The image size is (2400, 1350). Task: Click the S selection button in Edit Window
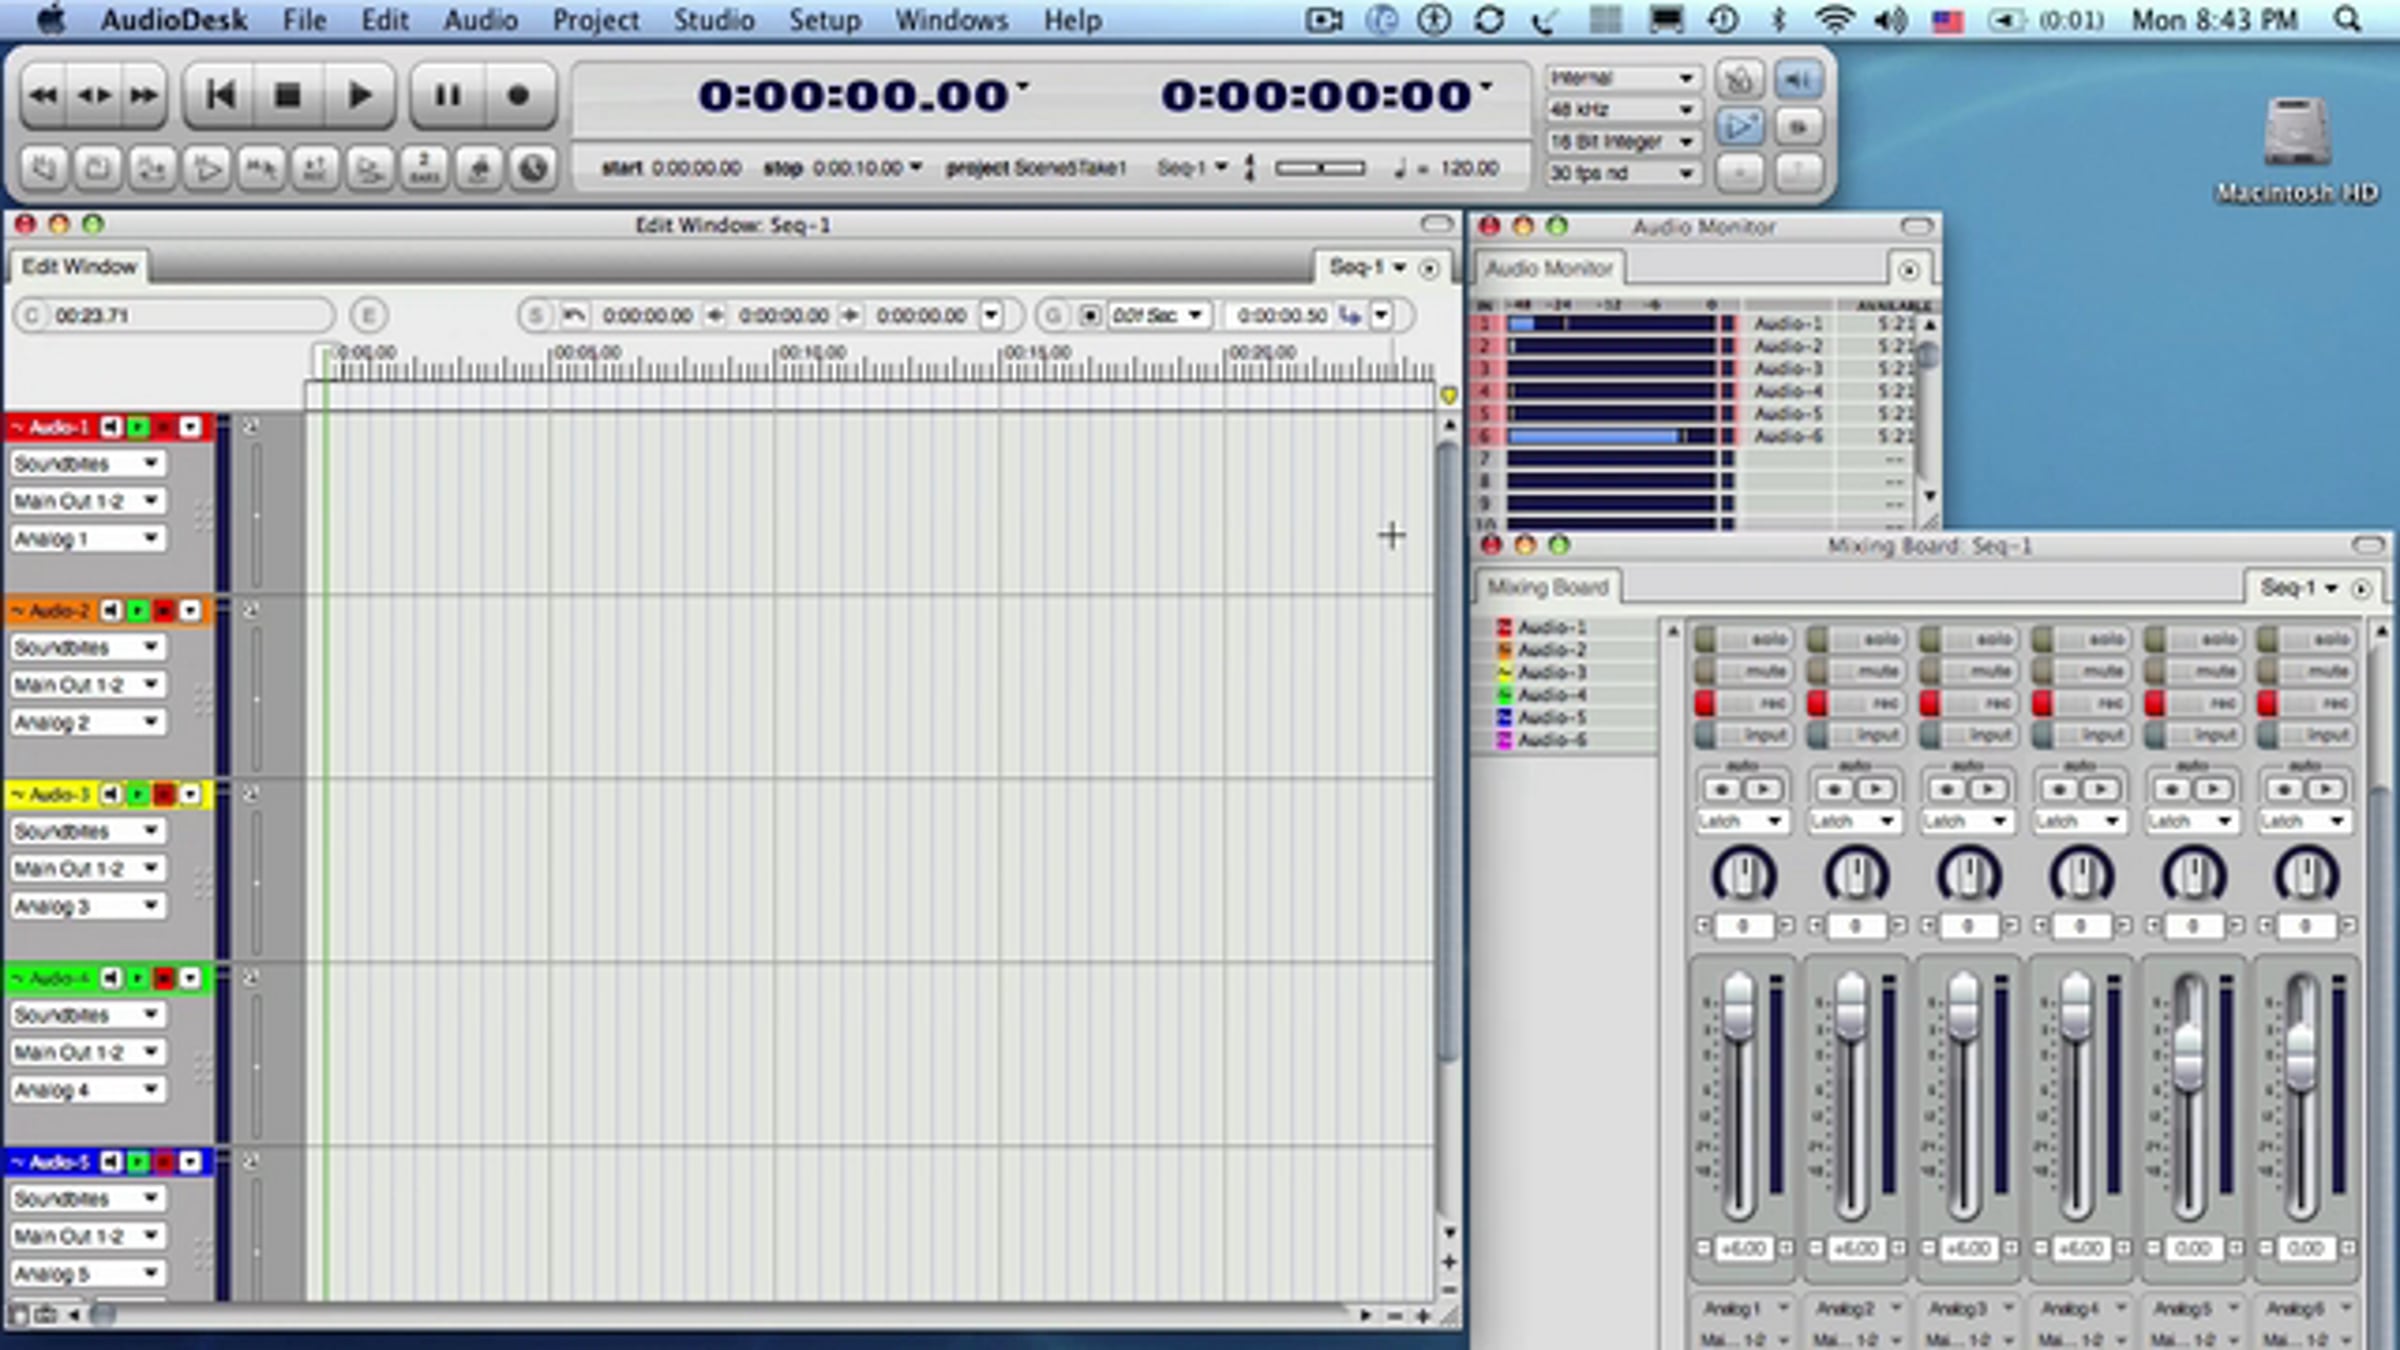click(536, 316)
